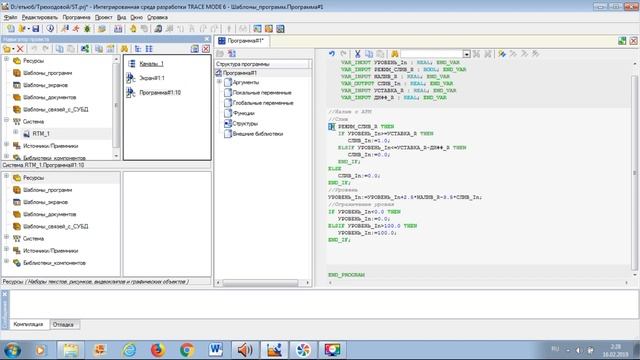This screenshot has width=640, height=360.
Task: Open the Файл menu
Action: (10, 18)
